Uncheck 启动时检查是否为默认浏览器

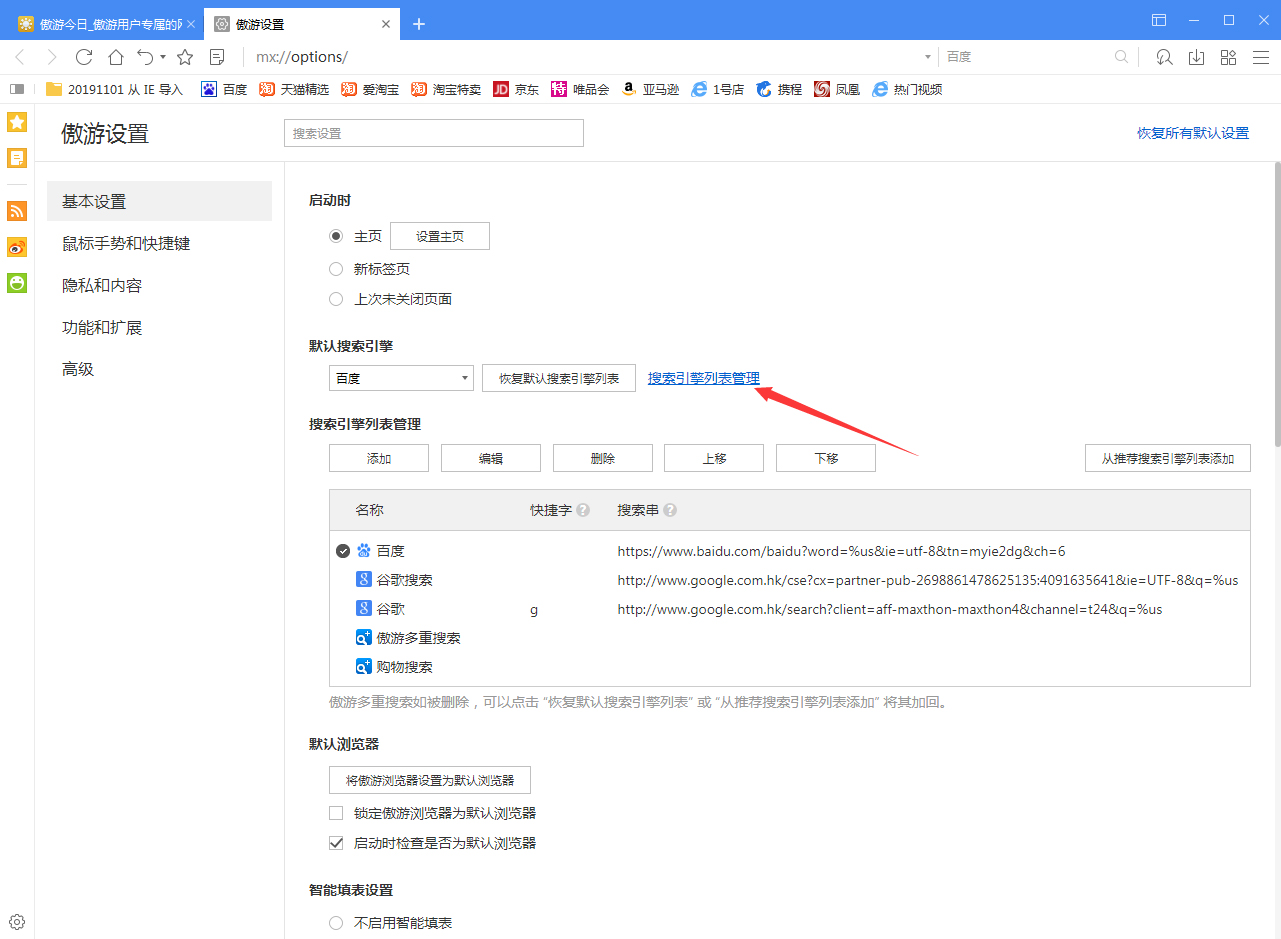(x=336, y=842)
